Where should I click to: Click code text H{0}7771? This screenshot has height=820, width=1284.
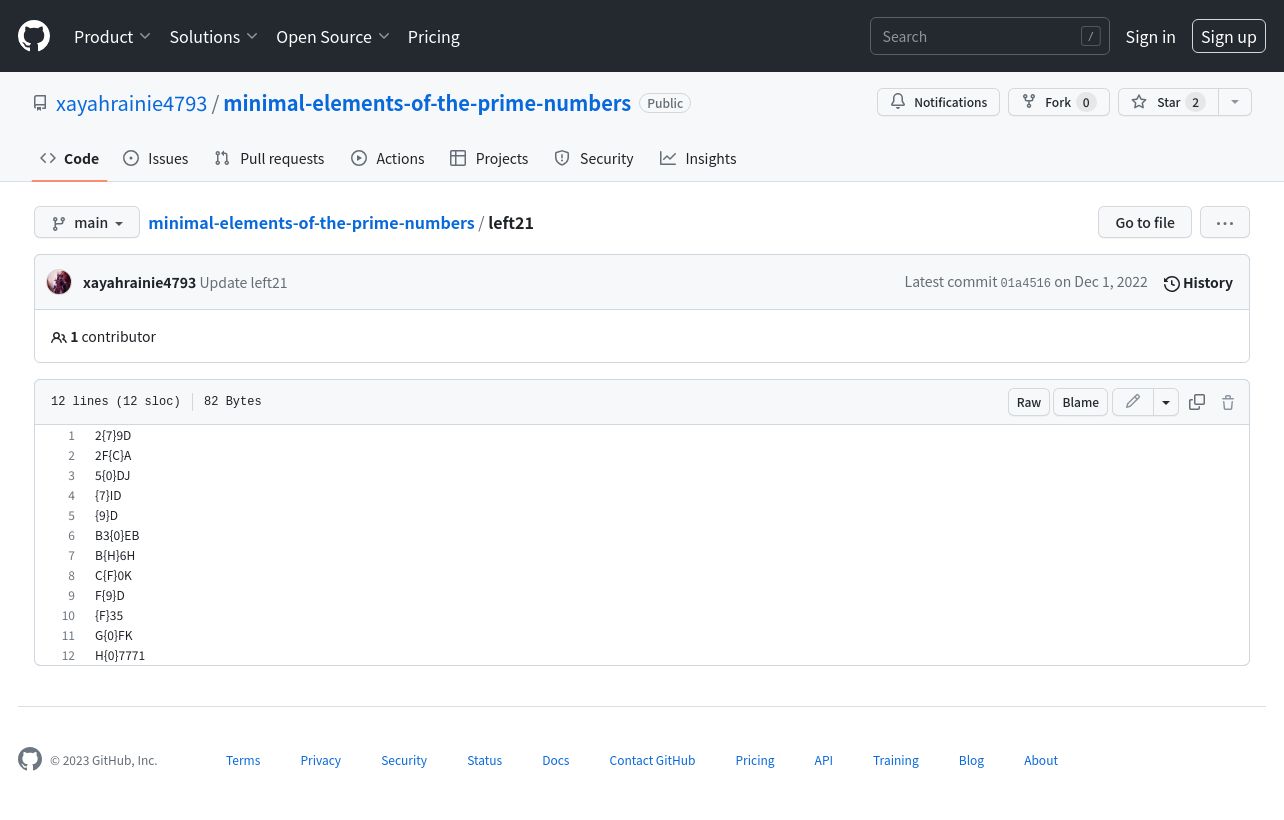[x=120, y=656]
